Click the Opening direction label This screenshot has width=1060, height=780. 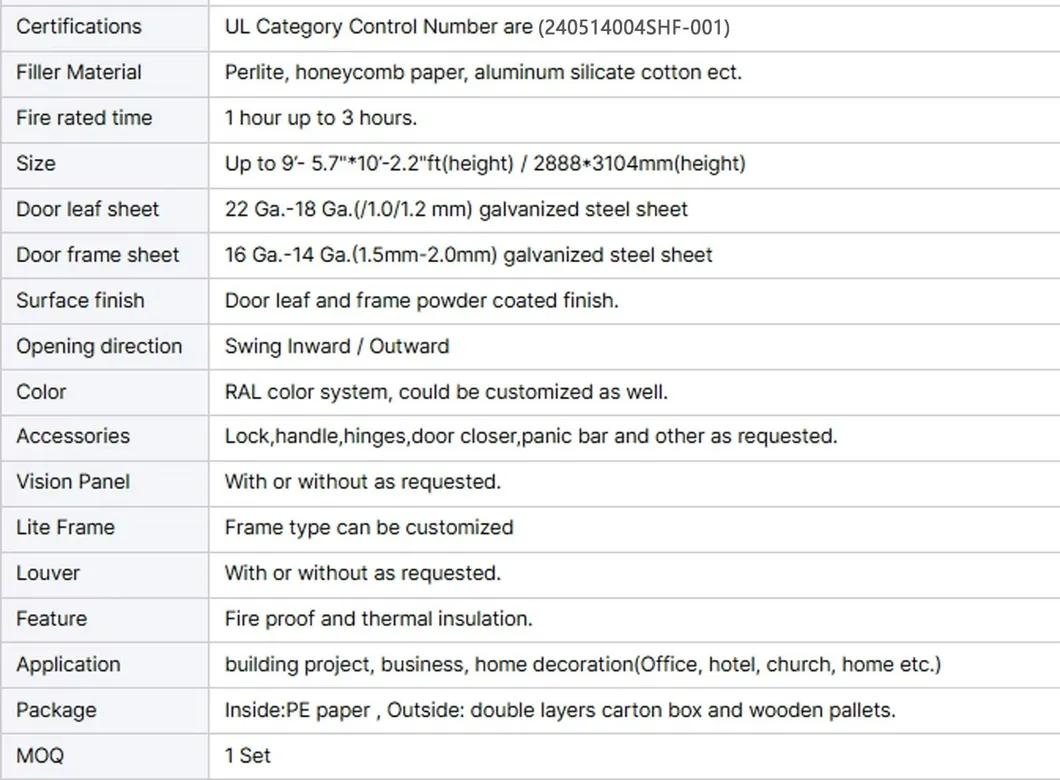[99, 346]
